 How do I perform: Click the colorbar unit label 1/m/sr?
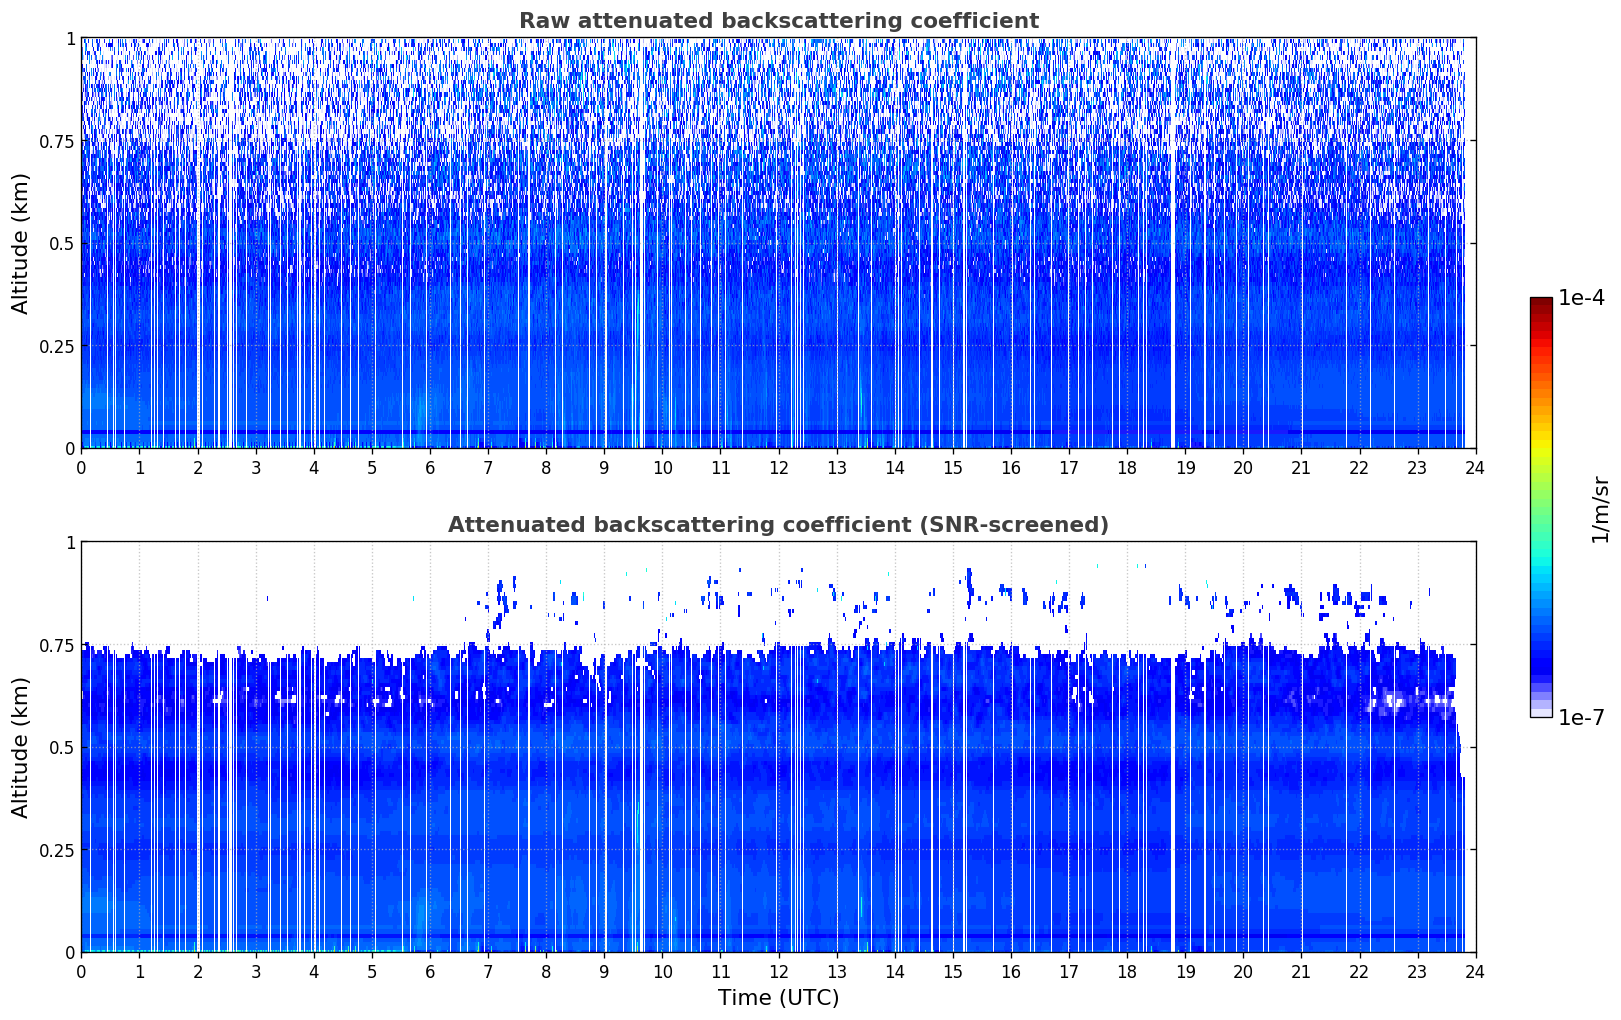click(x=1600, y=509)
